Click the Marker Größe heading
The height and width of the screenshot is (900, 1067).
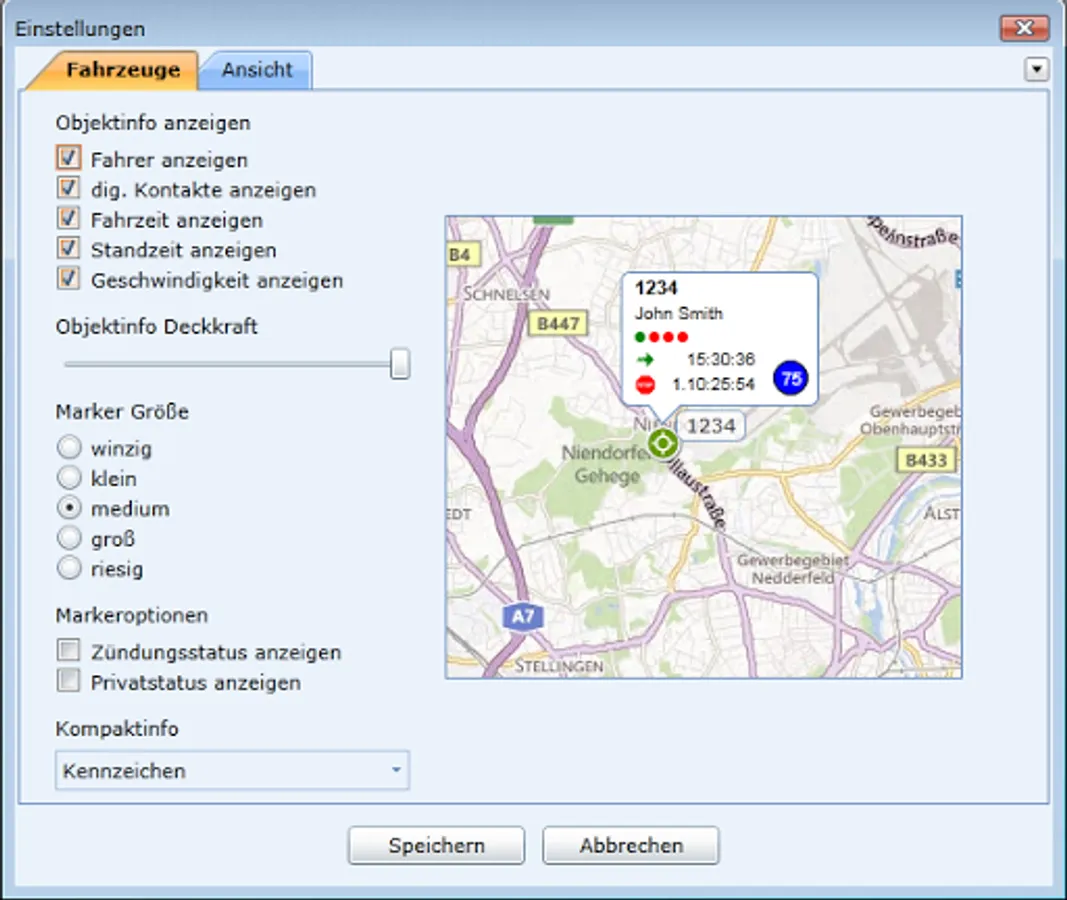click(x=122, y=412)
